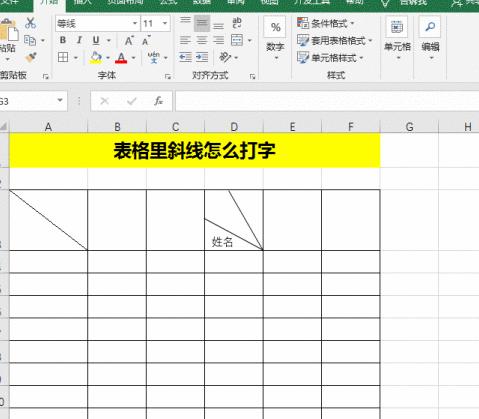Select the Format Painter brush icon
479x419 pixels.
[31, 58]
